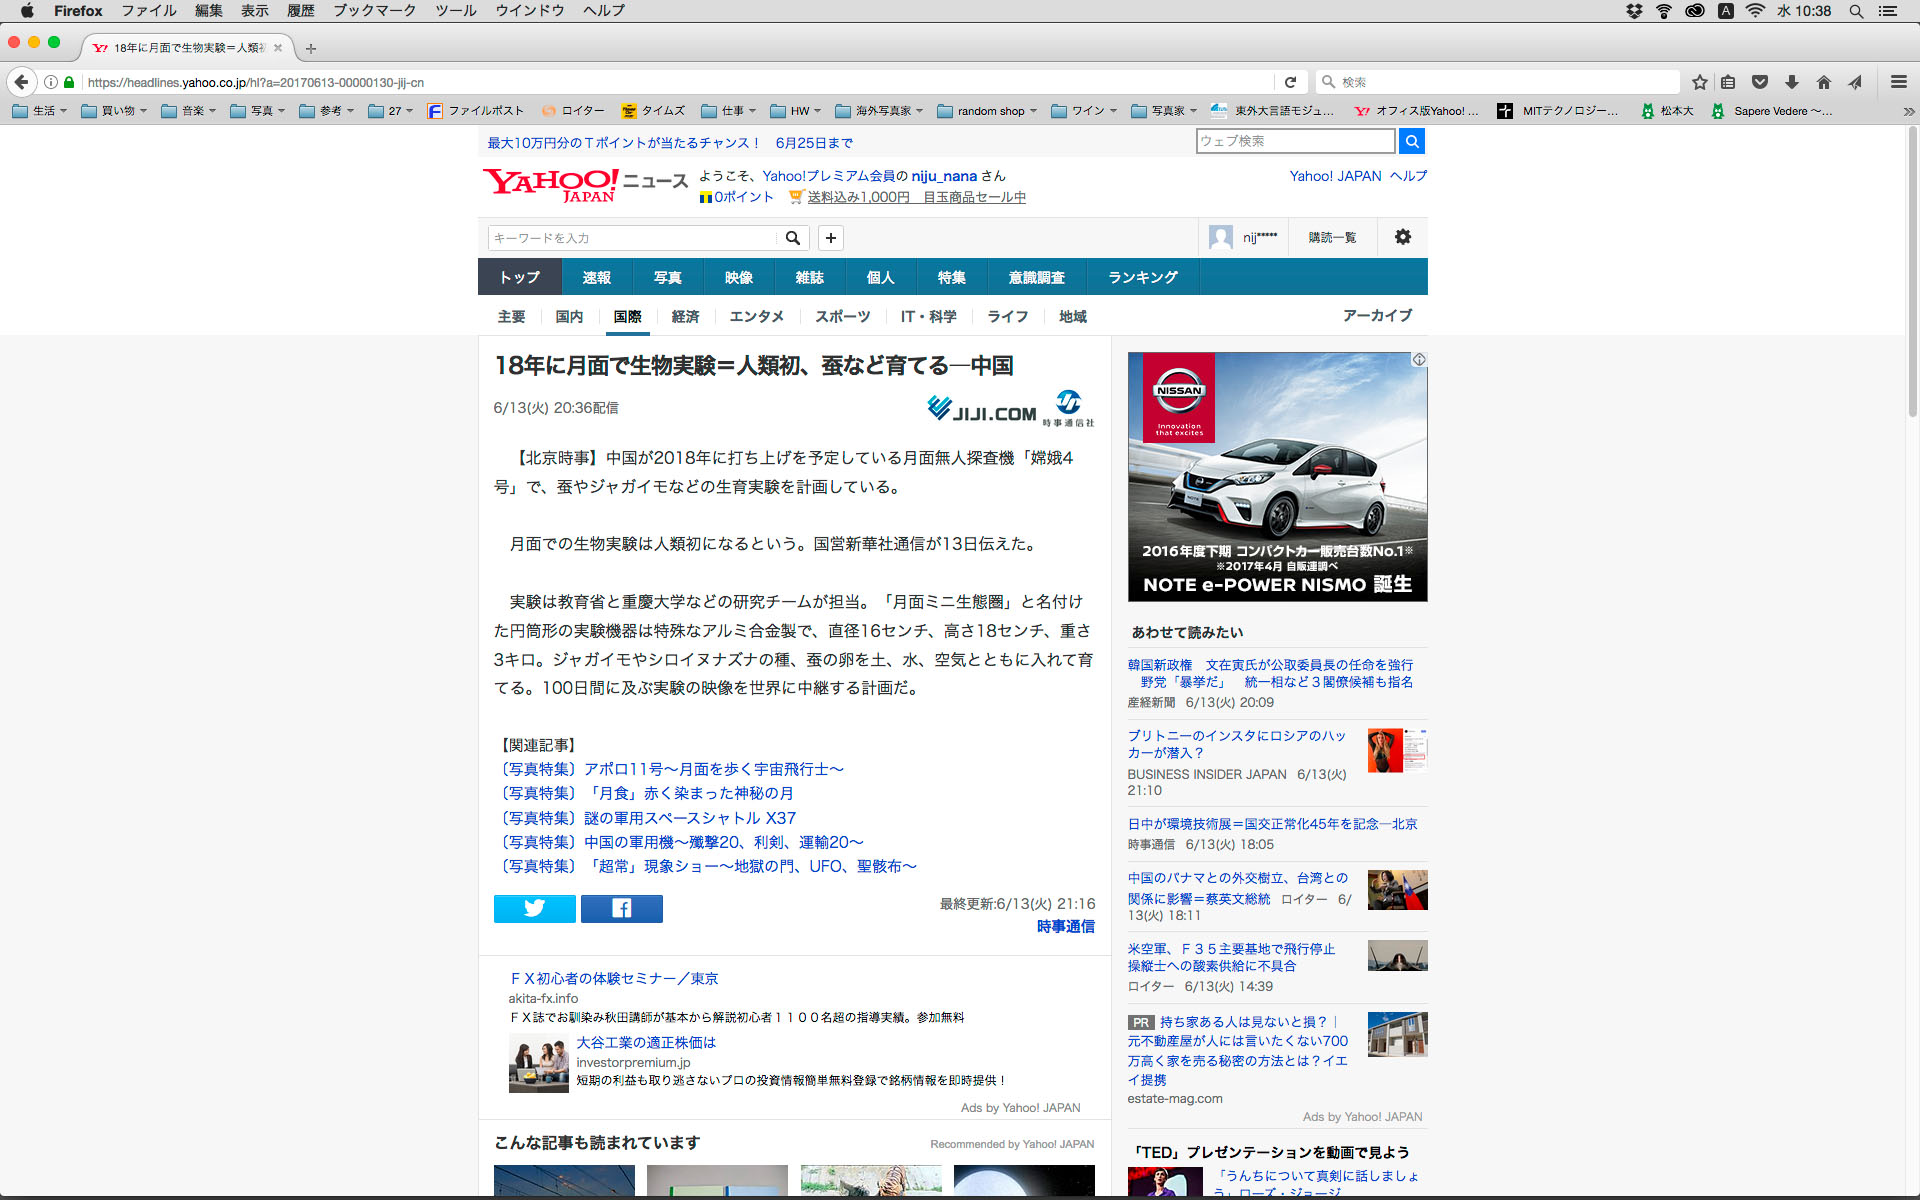The image size is (1920, 1200).
Task: Click the plus button beside keyword search
Action: click(830, 237)
